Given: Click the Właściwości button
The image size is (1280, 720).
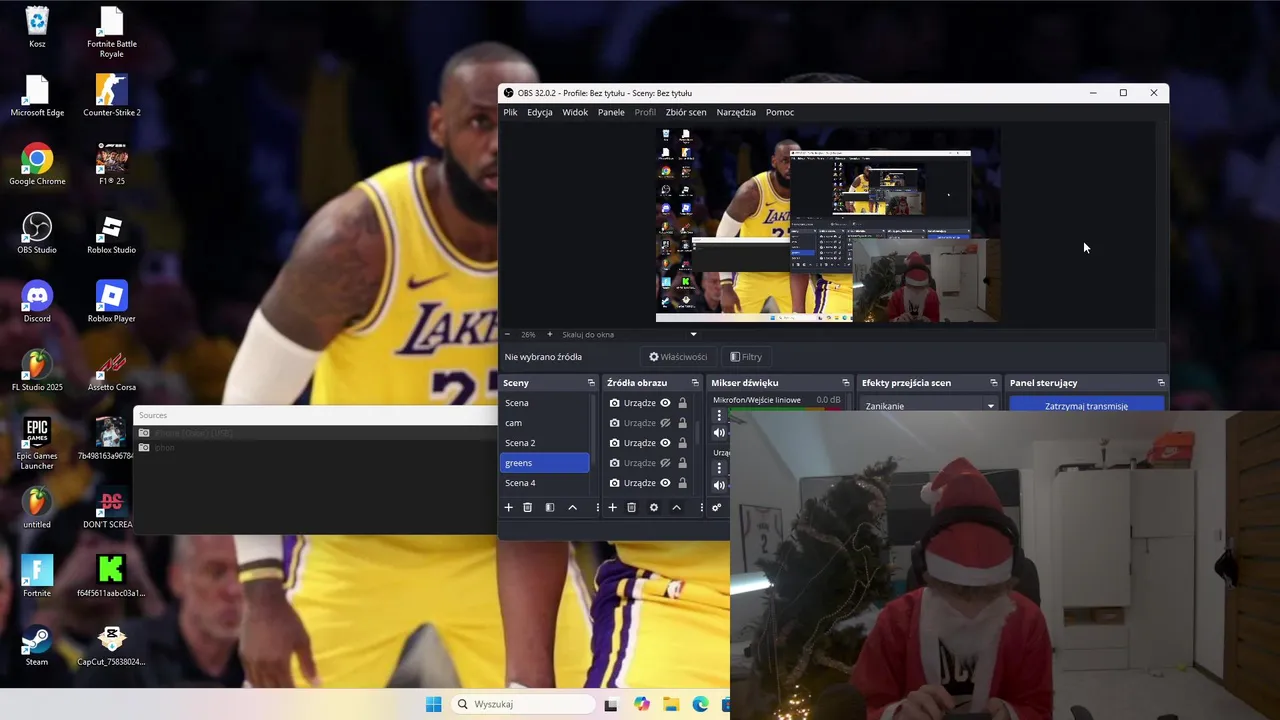Looking at the screenshot, I should (x=678, y=357).
